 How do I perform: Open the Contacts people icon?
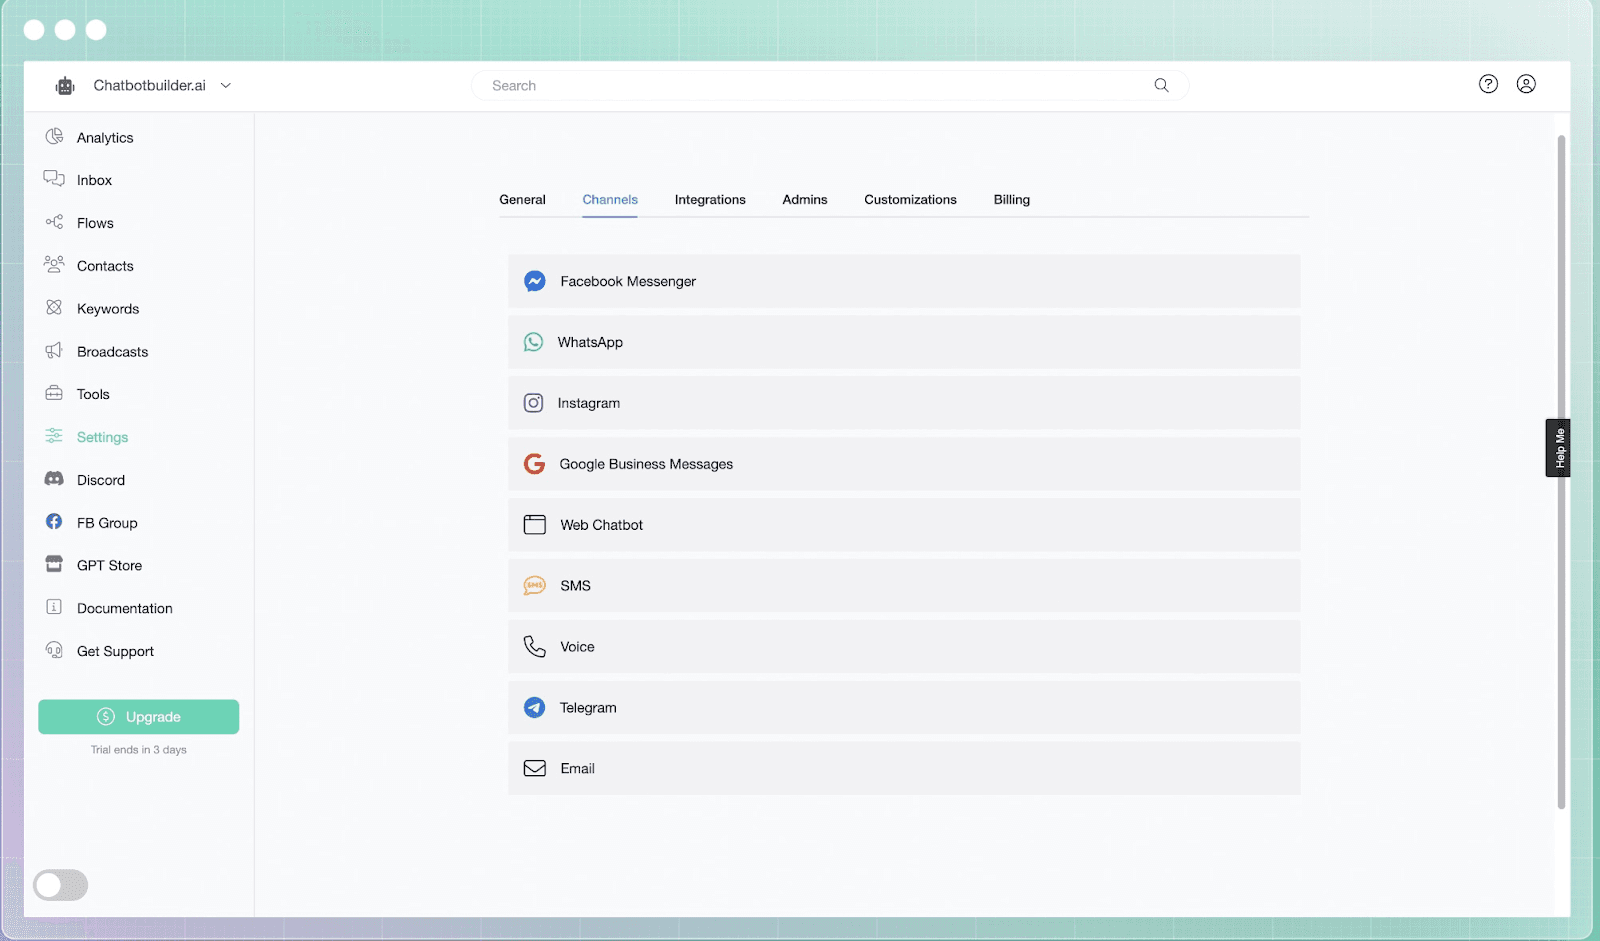click(54, 265)
